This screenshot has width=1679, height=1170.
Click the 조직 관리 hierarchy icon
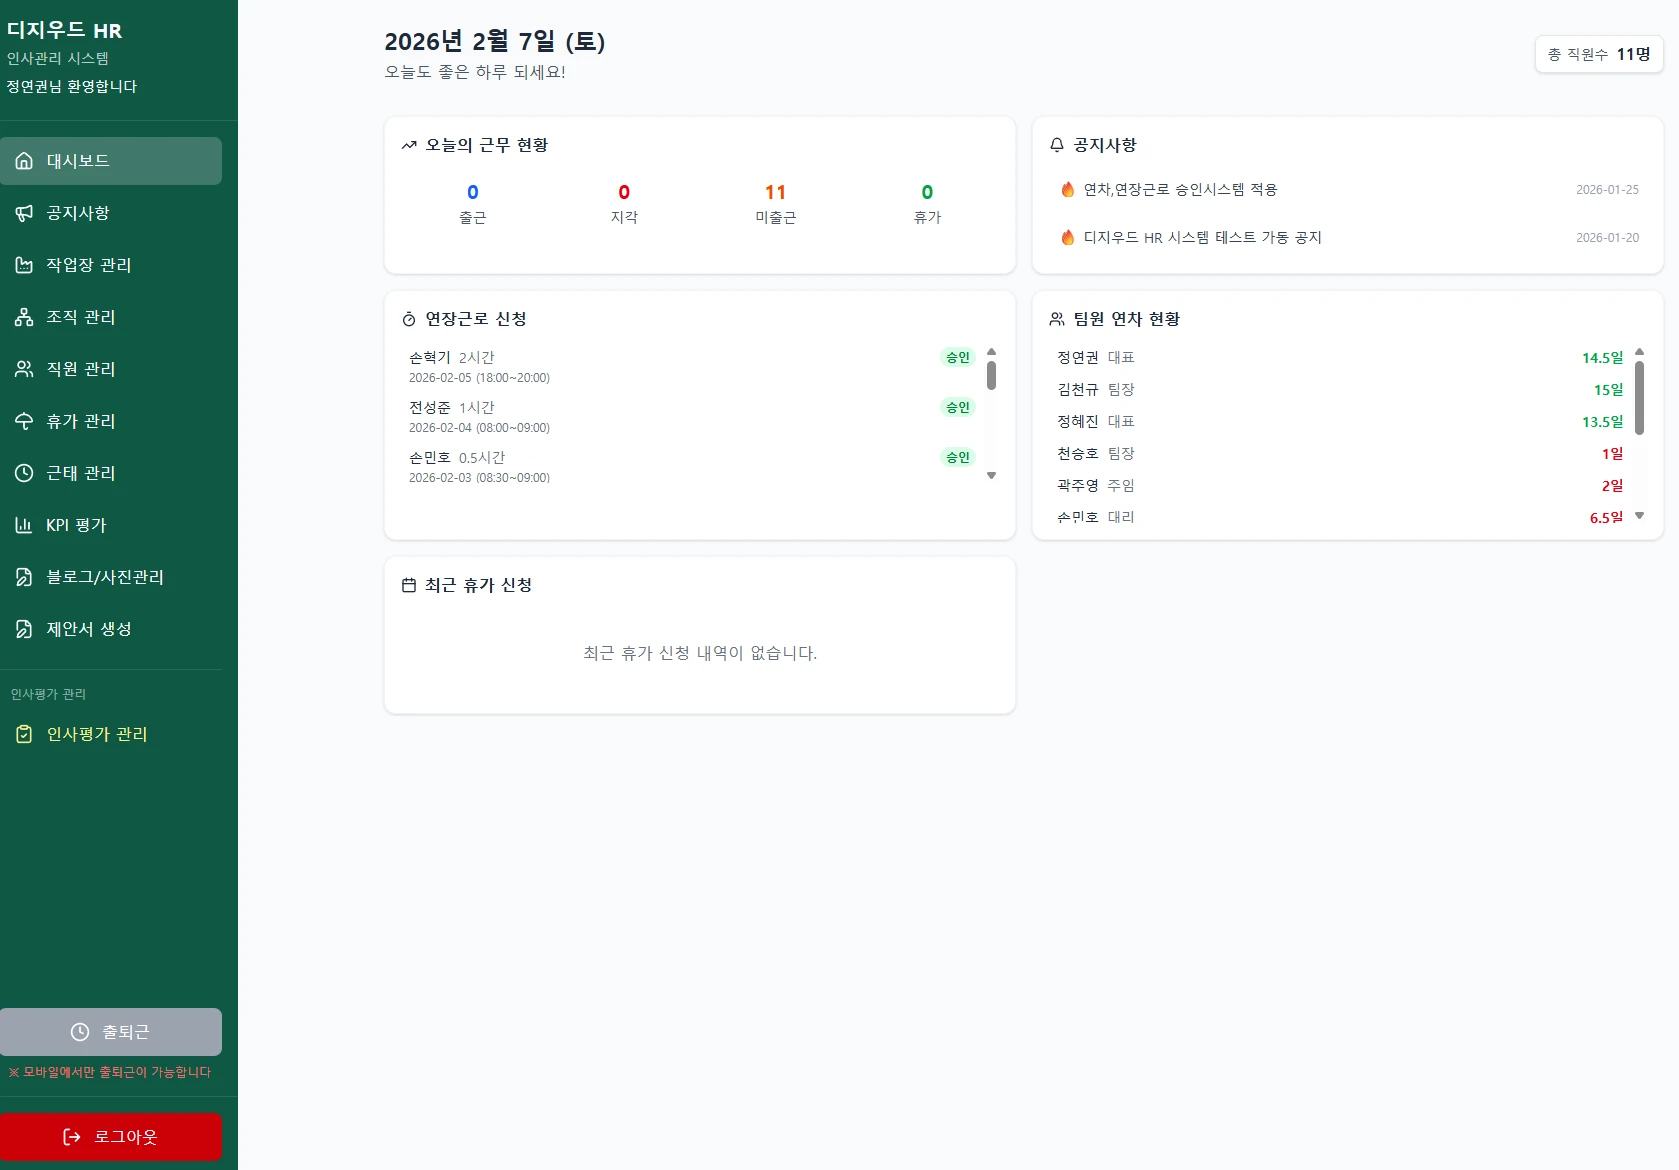[x=24, y=317]
